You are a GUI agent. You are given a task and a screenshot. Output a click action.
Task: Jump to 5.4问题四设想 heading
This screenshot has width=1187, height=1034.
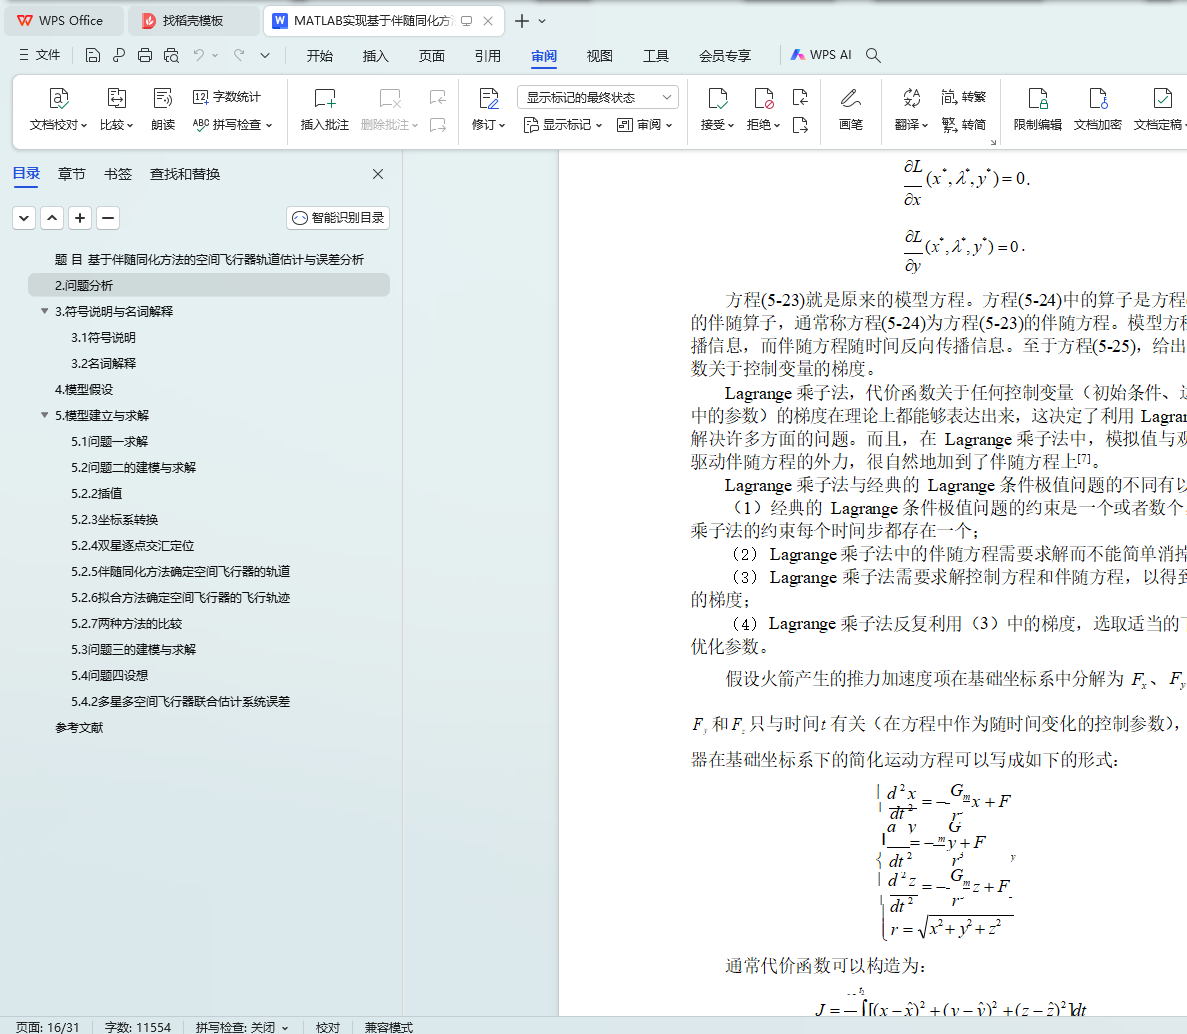click(110, 675)
